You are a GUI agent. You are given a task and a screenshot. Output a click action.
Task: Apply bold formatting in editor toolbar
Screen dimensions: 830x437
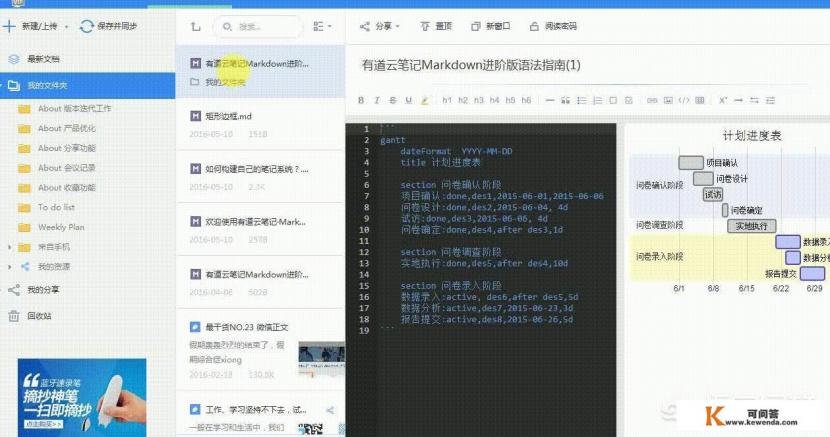tap(361, 100)
